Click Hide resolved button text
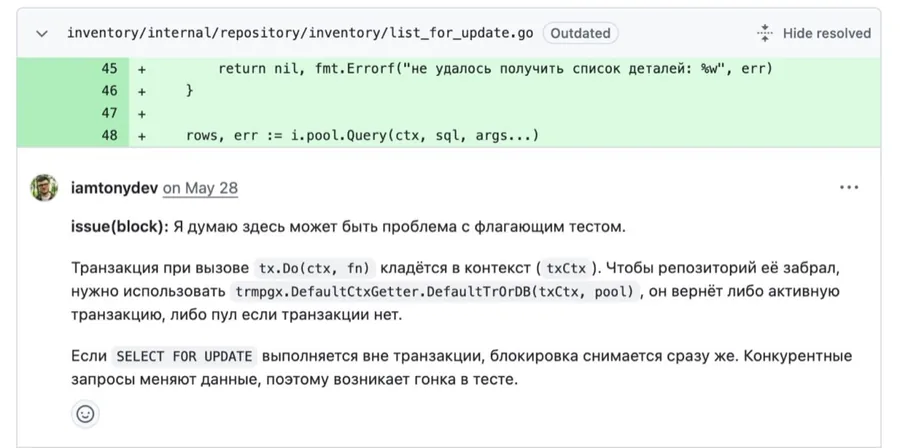 tap(827, 33)
